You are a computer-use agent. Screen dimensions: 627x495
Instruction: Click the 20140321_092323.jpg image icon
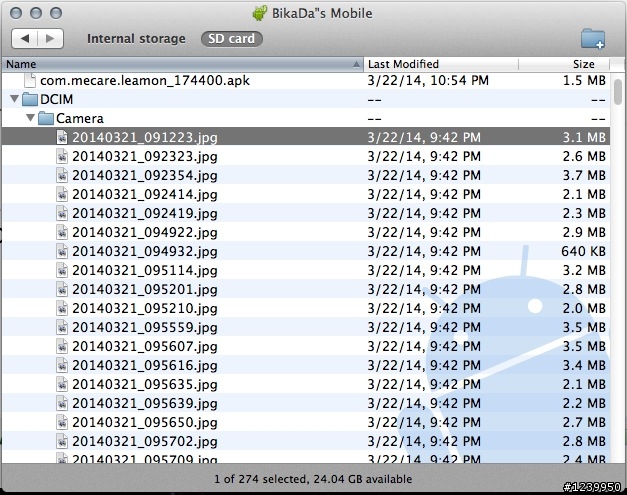click(62, 156)
